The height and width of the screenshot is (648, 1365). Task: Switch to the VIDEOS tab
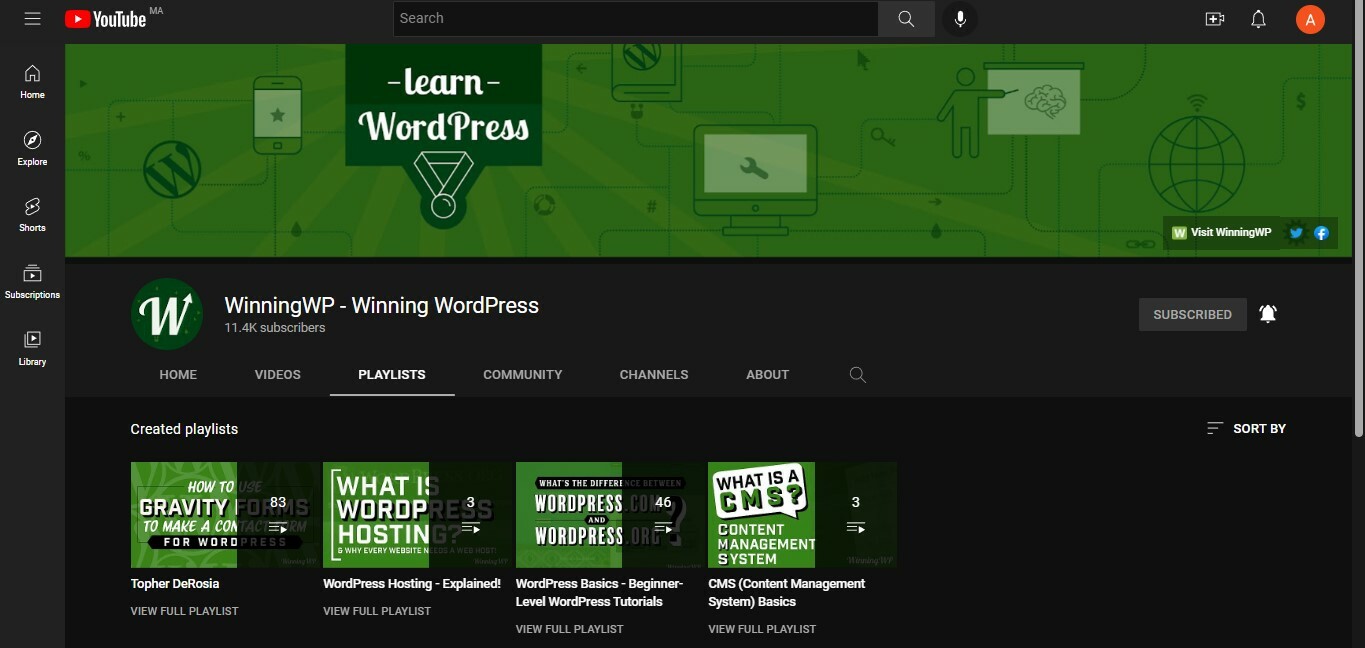277,374
